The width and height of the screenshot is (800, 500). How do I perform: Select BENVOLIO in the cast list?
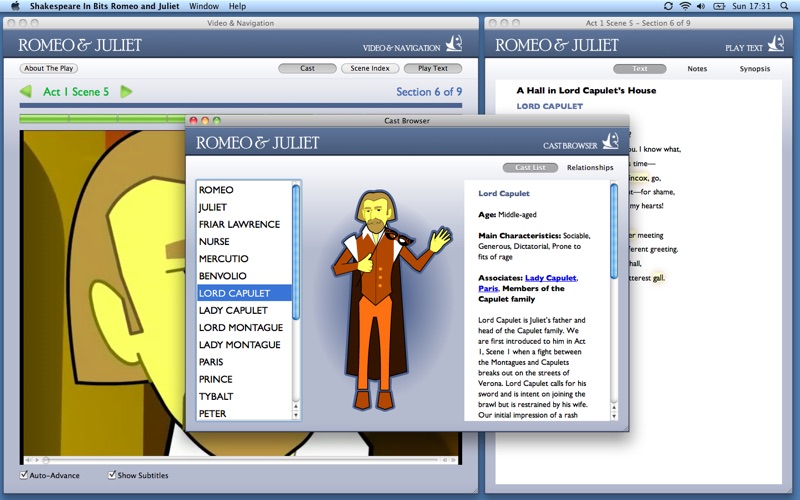(x=244, y=276)
